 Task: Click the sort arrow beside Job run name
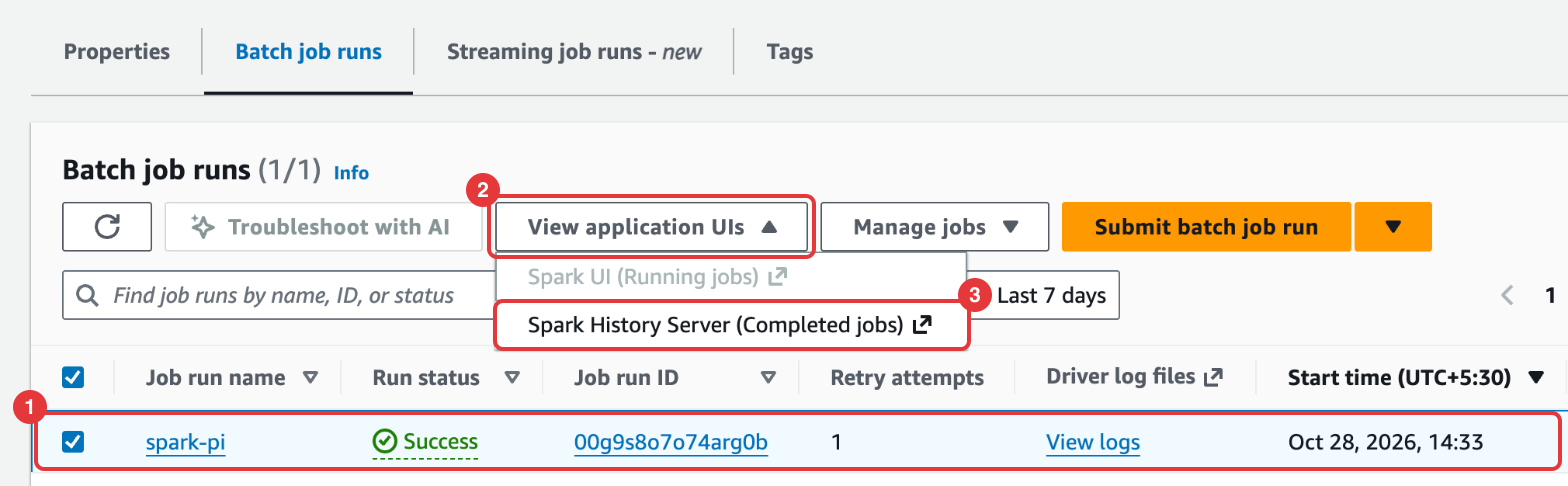(x=310, y=378)
